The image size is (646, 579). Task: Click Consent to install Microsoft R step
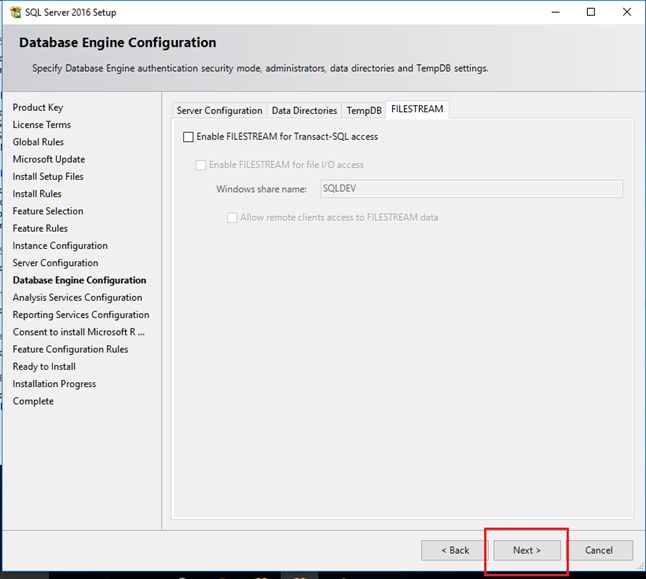tap(79, 332)
